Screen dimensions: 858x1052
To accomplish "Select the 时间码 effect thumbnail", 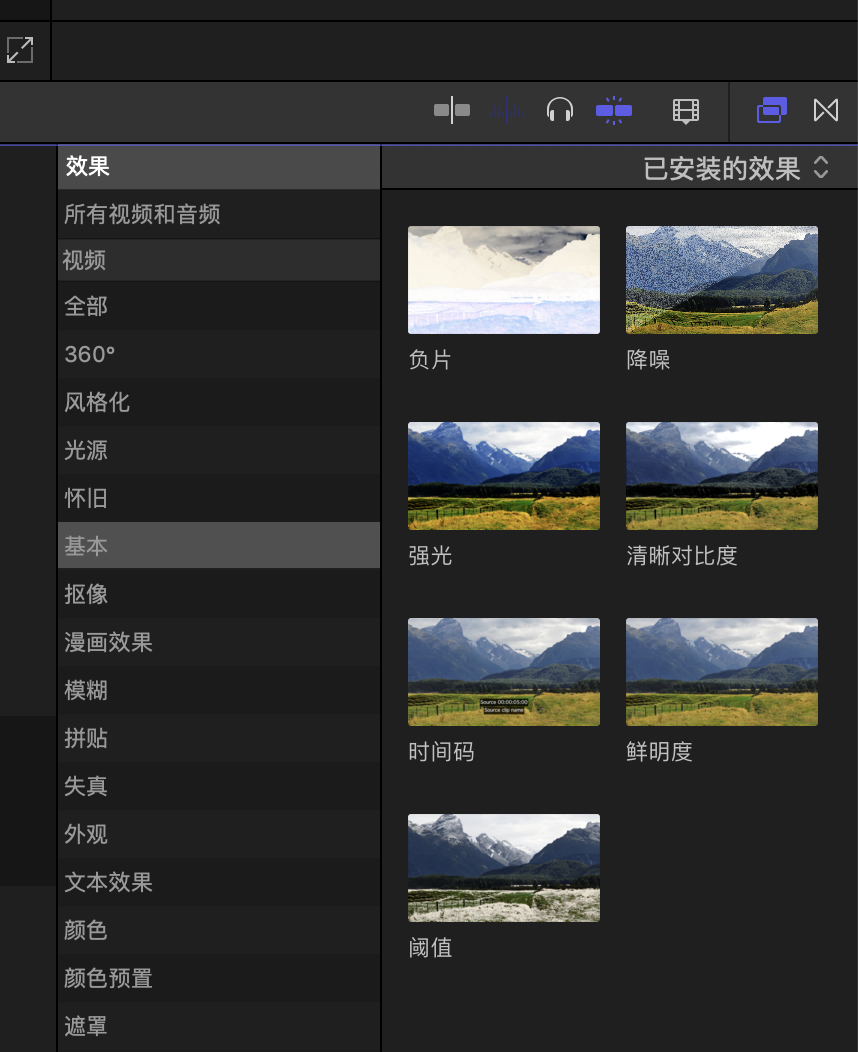I will [503, 672].
